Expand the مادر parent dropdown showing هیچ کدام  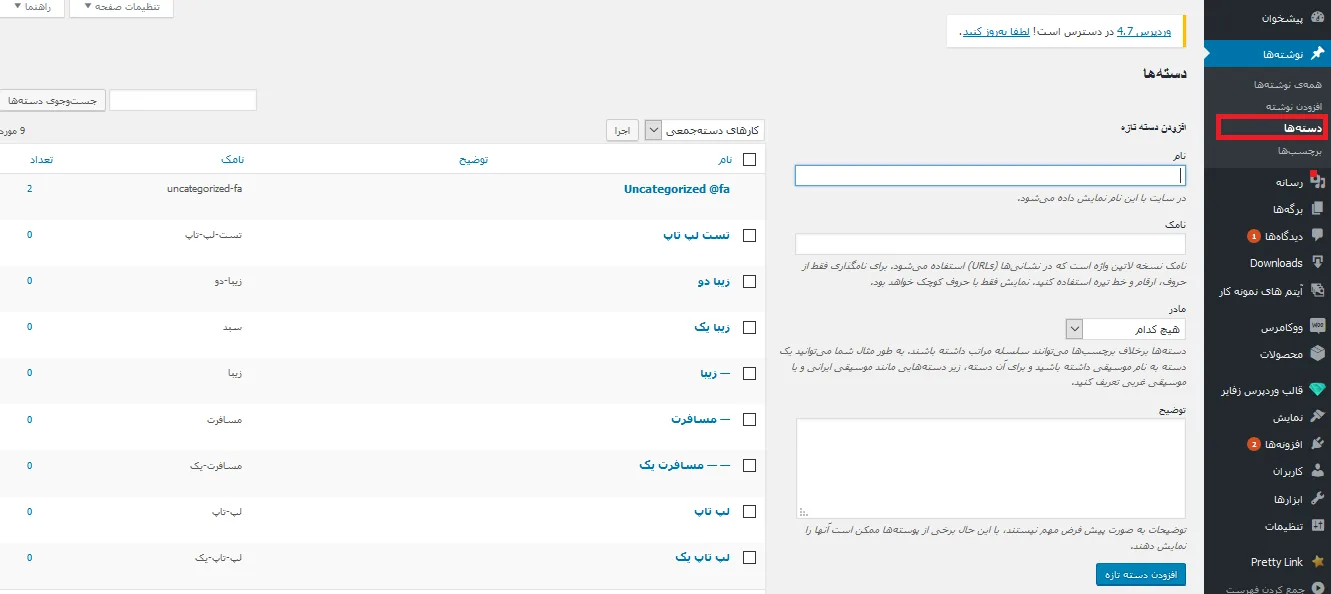(1125, 329)
